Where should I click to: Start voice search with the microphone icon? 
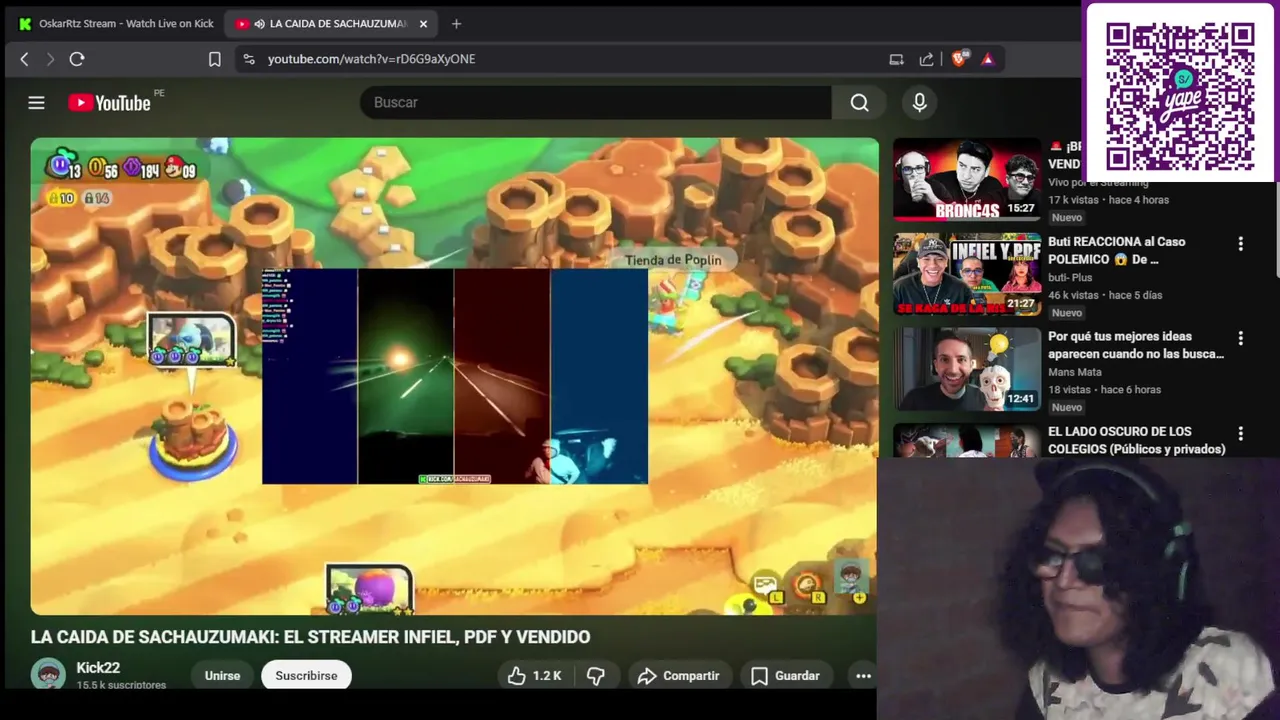point(920,102)
